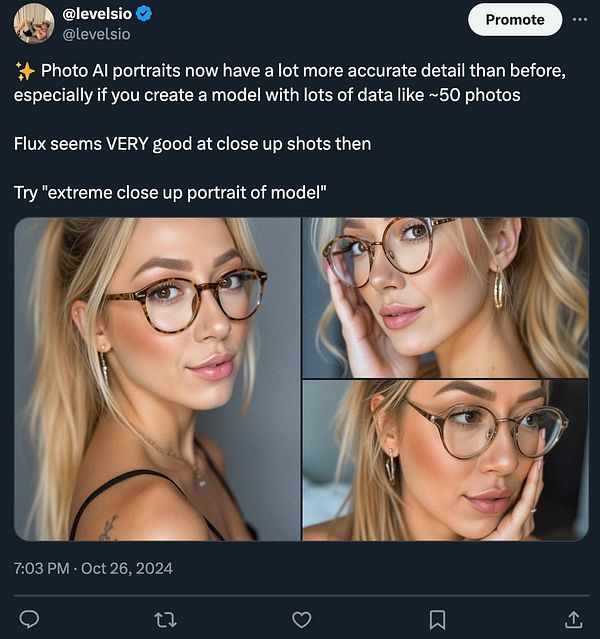Image resolution: width=600 pixels, height=639 pixels.
Task: Click the bold @levelsio display name
Action: click(x=97, y=14)
